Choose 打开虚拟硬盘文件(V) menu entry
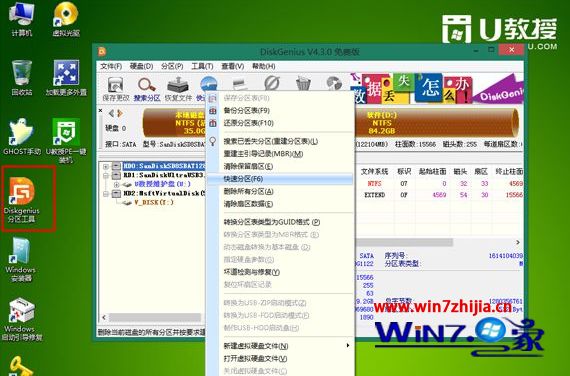 [280, 359]
